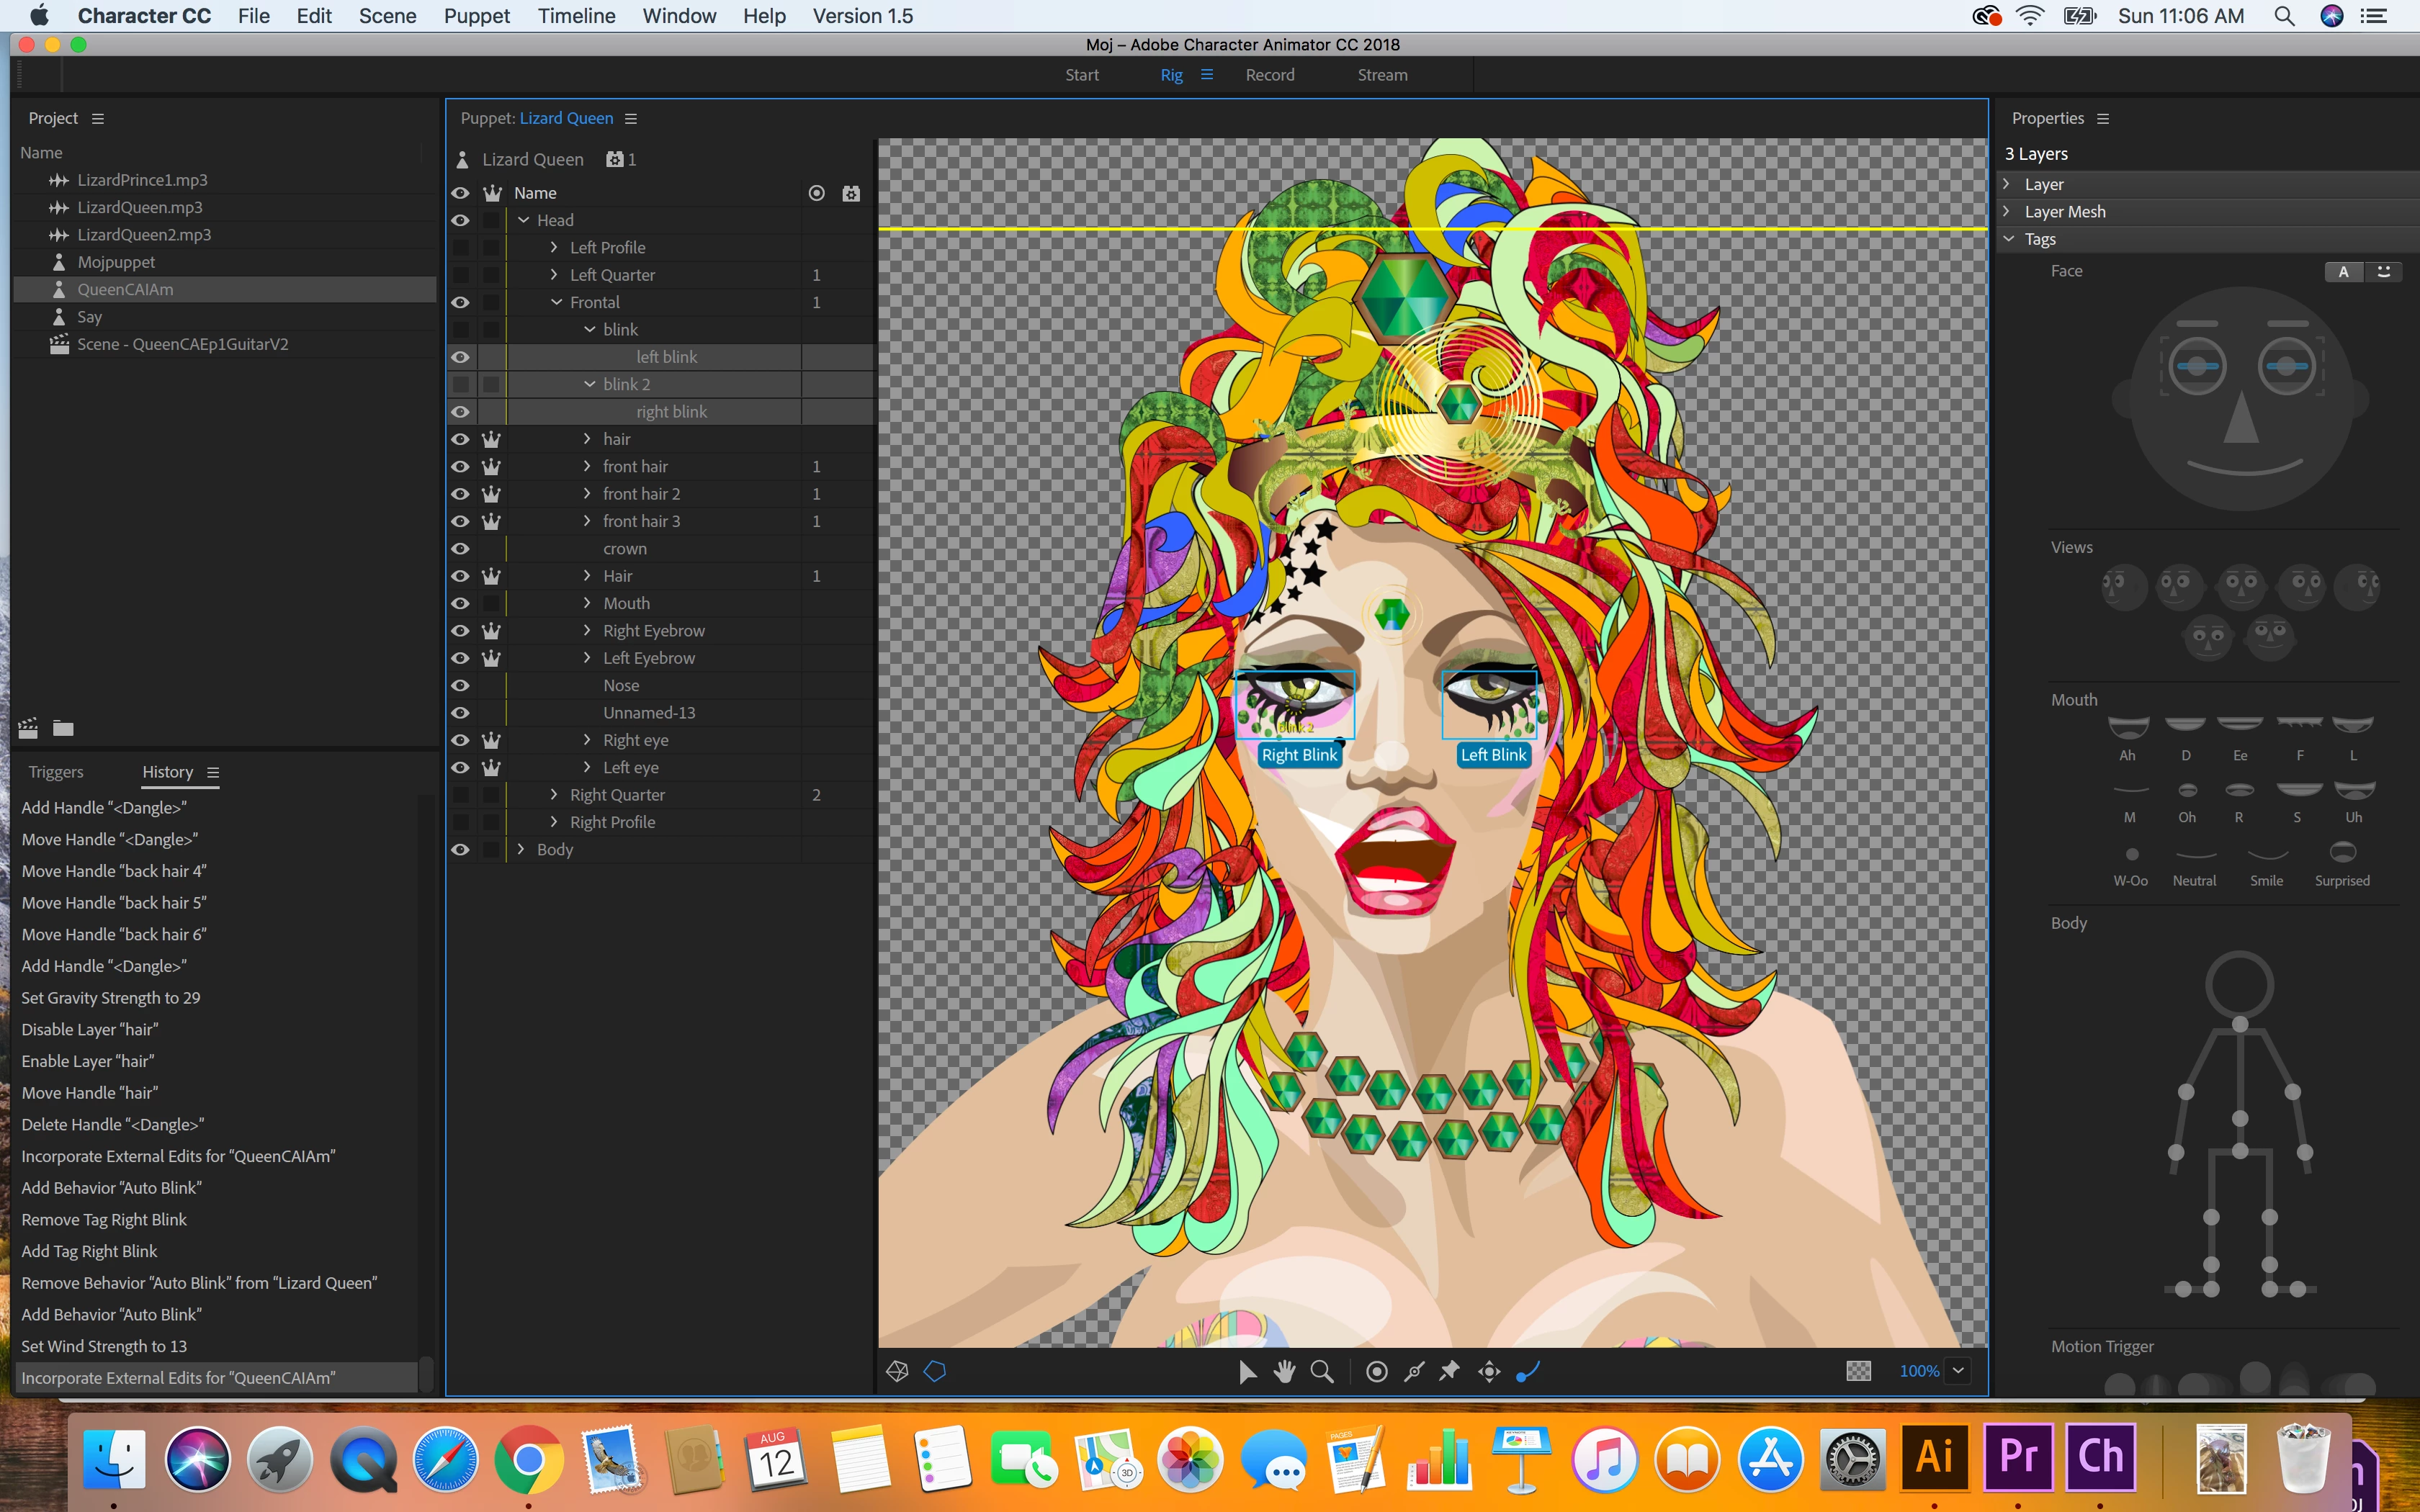Click text tag view button A
2420x1512 pixels.
click(2343, 271)
